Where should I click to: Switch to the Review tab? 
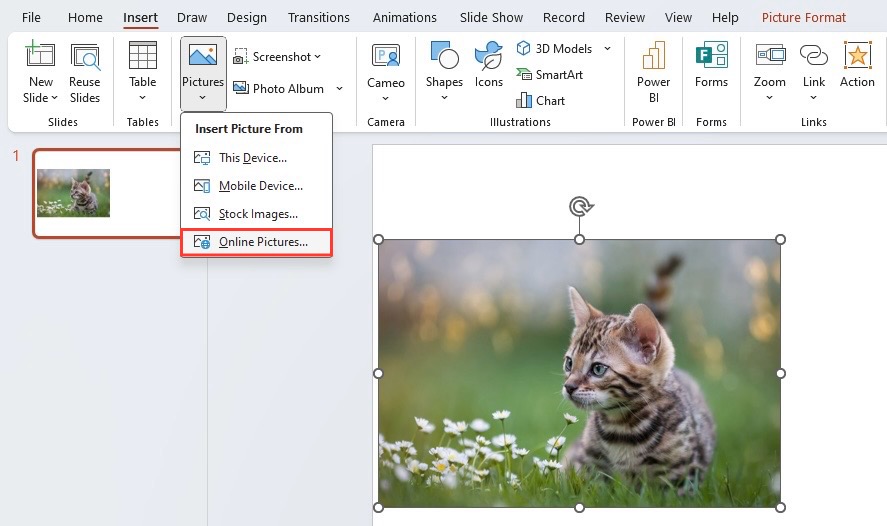[x=625, y=18]
